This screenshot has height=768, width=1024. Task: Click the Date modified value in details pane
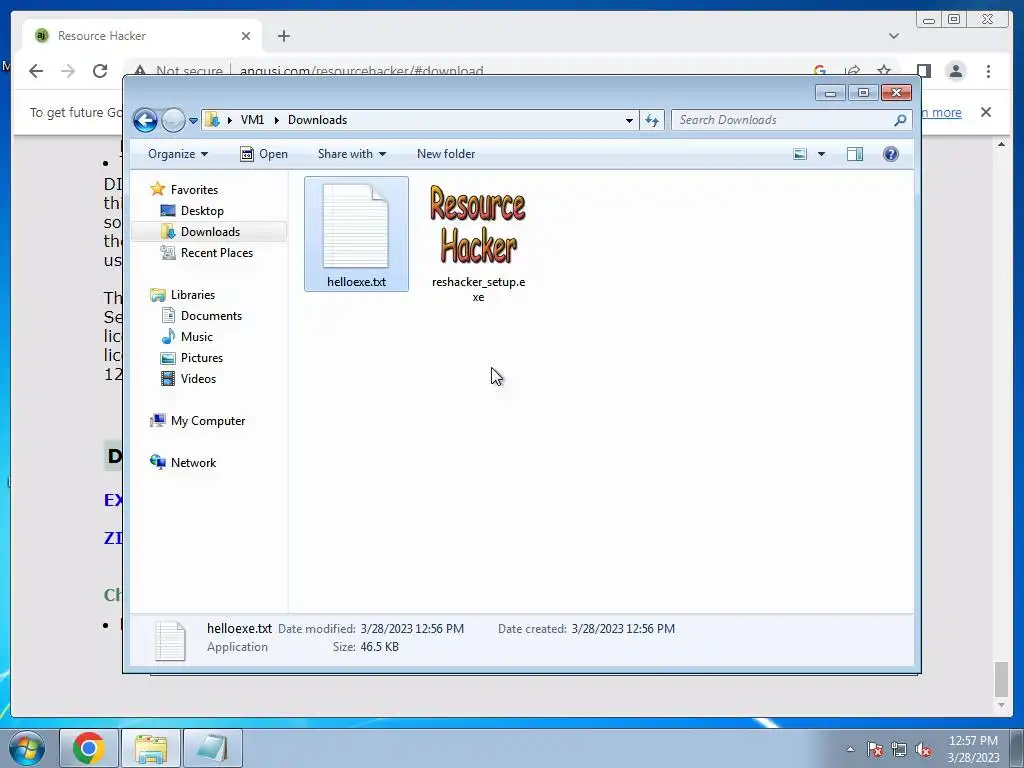[x=412, y=629]
